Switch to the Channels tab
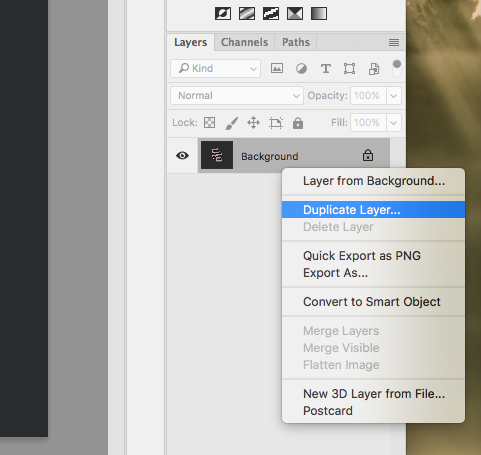The height and width of the screenshot is (455, 481). click(x=244, y=42)
